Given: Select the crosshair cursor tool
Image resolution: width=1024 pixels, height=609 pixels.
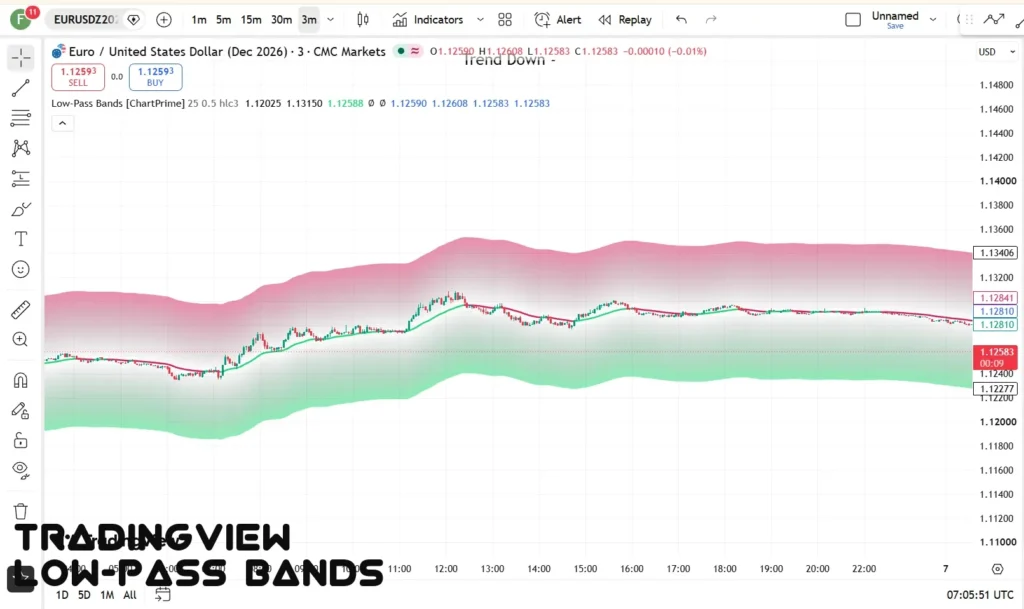Looking at the screenshot, I should pyautogui.click(x=21, y=58).
